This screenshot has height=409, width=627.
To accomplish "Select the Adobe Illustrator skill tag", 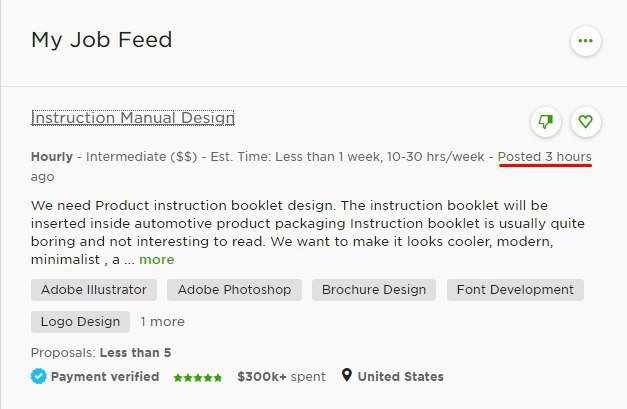I will pos(94,290).
